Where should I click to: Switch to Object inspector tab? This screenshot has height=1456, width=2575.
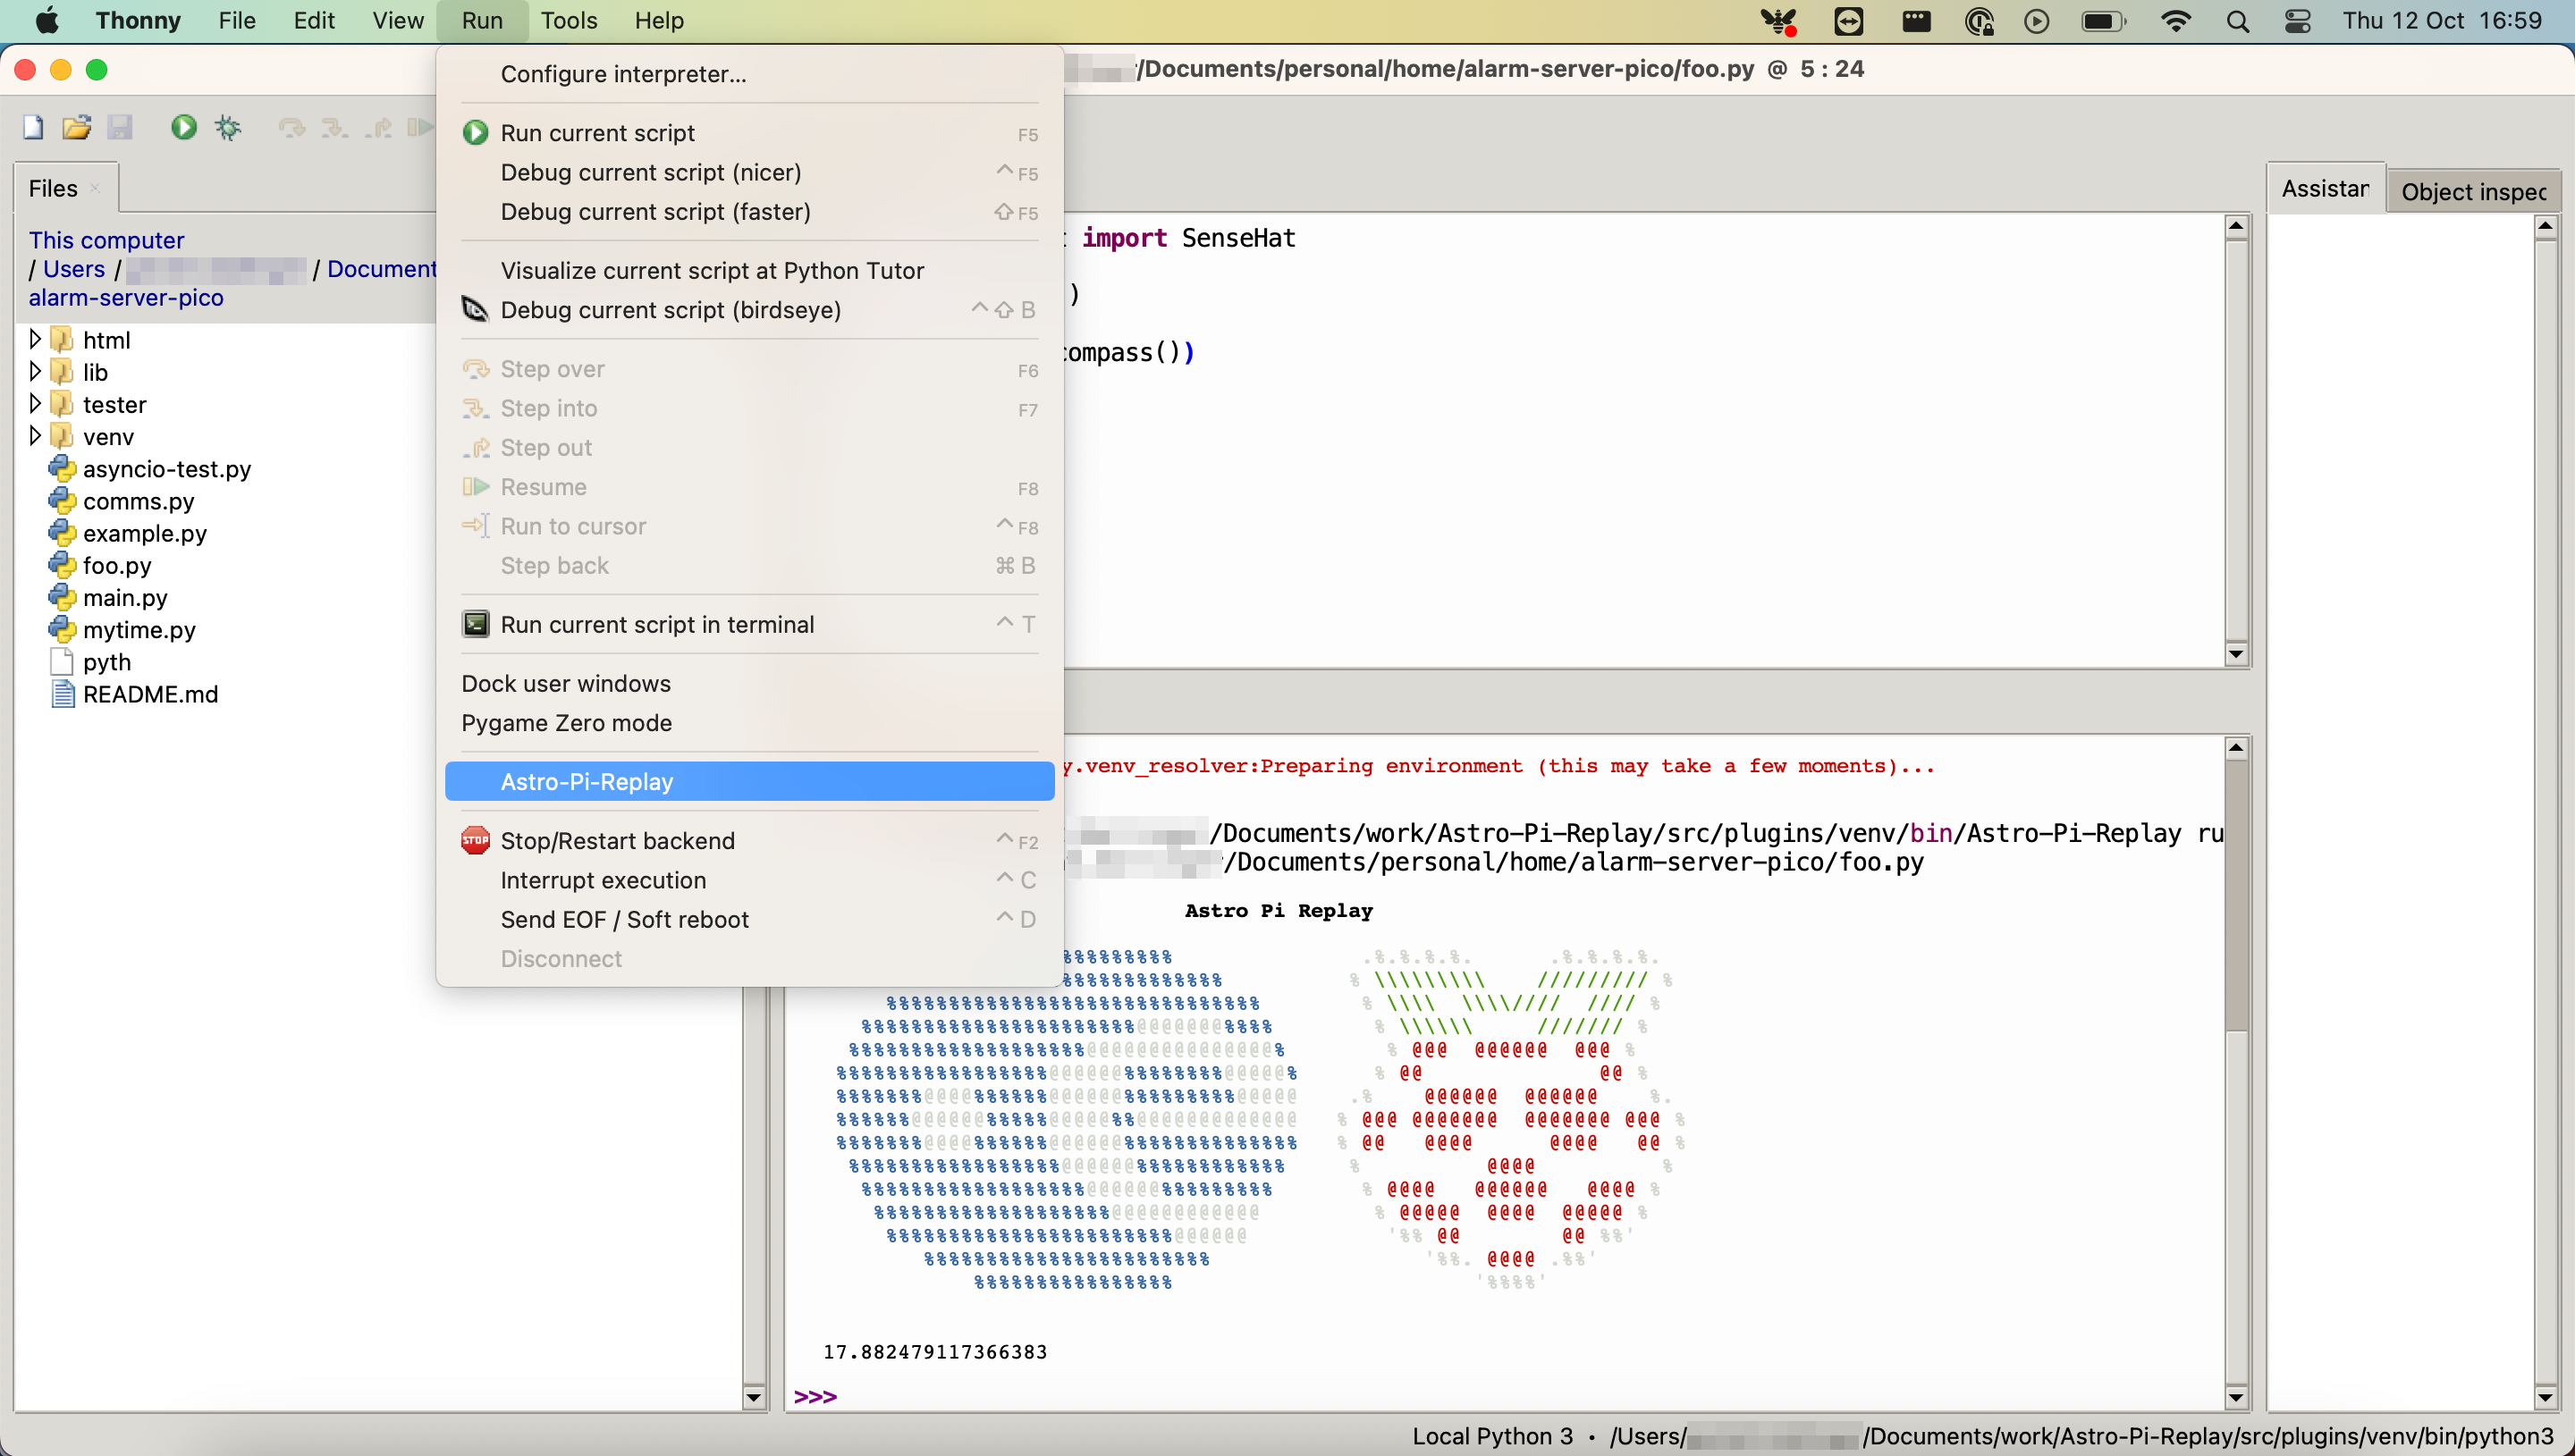pos(2472,191)
